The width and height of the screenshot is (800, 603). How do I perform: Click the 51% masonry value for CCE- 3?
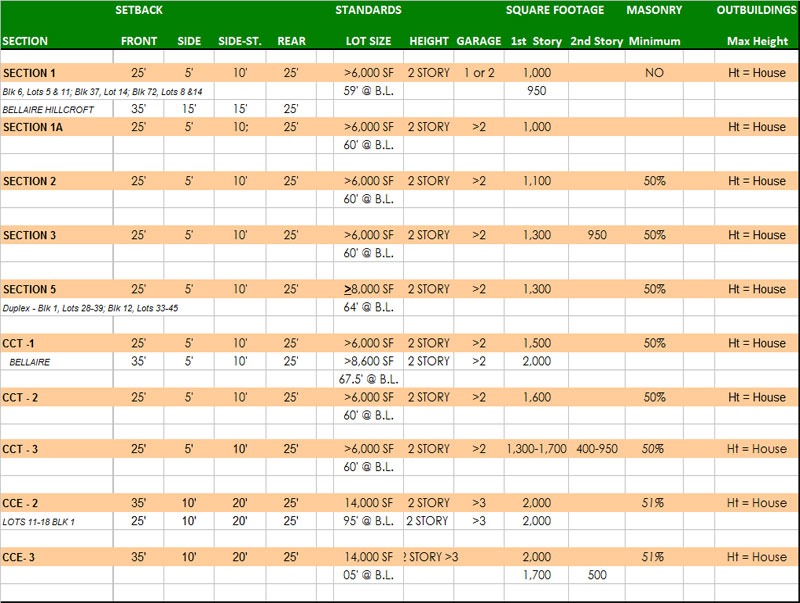pyautogui.click(x=653, y=557)
